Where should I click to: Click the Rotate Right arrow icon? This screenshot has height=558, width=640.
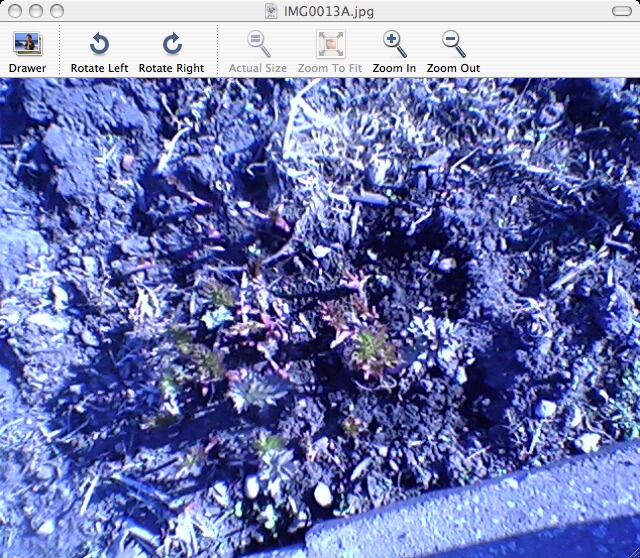coord(171,44)
